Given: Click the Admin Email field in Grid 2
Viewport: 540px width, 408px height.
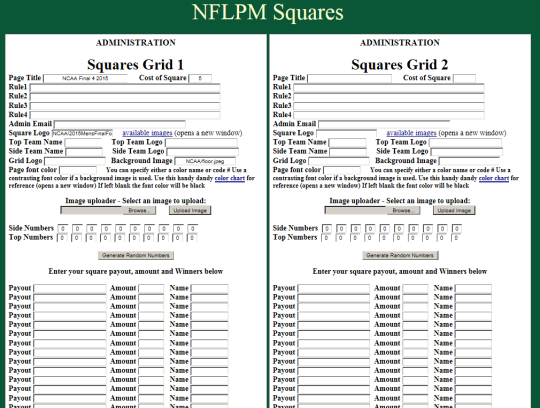Looking at the screenshot, I should coord(384,124).
